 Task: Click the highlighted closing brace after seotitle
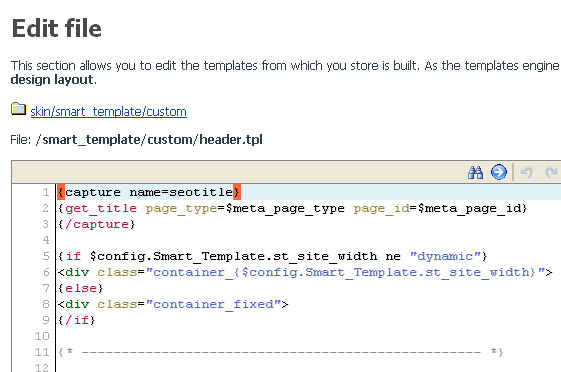236,192
